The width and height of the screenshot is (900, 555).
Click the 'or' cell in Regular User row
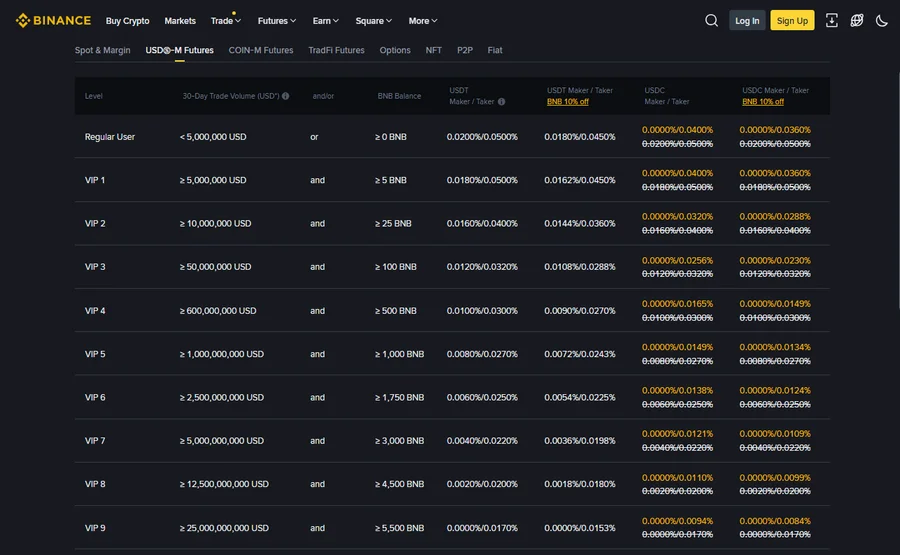click(x=314, y=137)
